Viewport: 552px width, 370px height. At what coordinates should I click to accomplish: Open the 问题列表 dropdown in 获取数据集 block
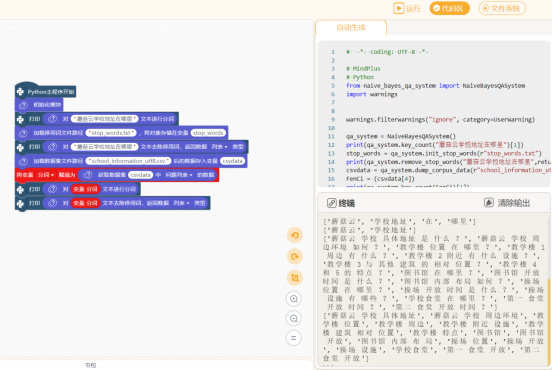click(x=179, y=175)
